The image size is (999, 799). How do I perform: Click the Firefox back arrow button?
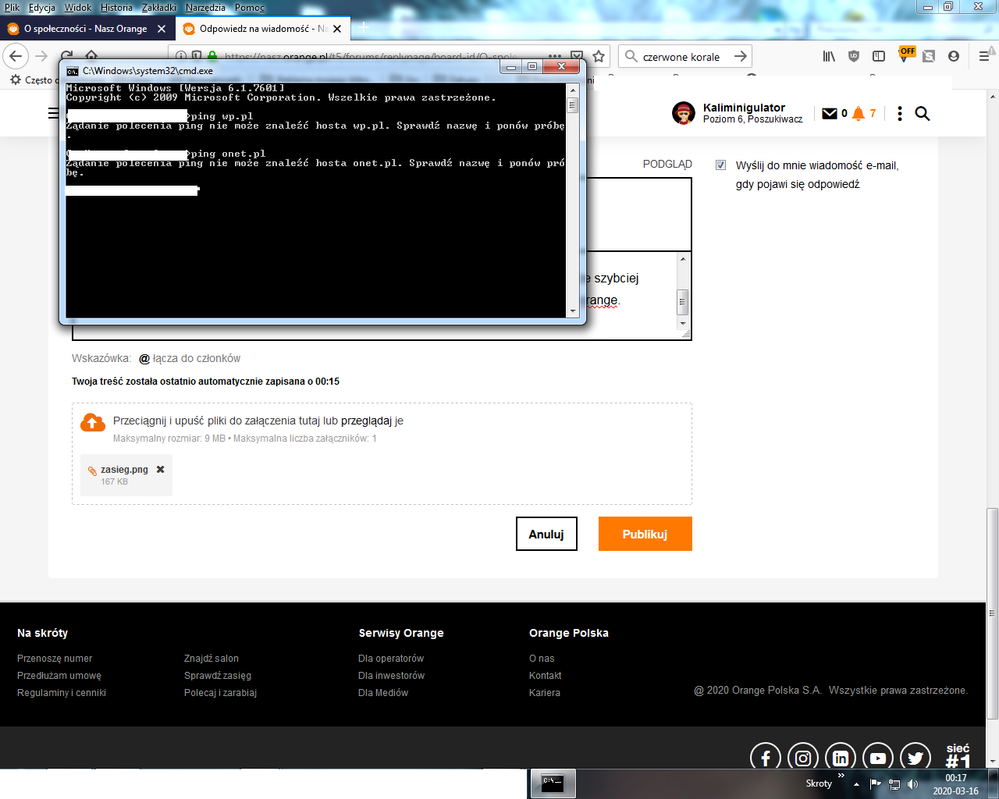point(15,56)
